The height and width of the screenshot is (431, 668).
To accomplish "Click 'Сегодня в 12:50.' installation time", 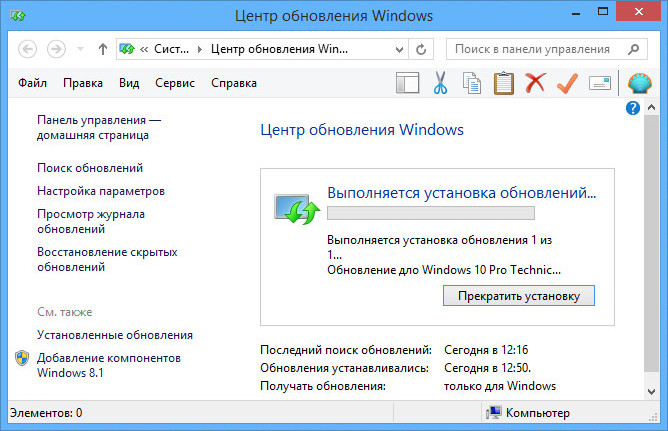I will (x=487, y=368).
